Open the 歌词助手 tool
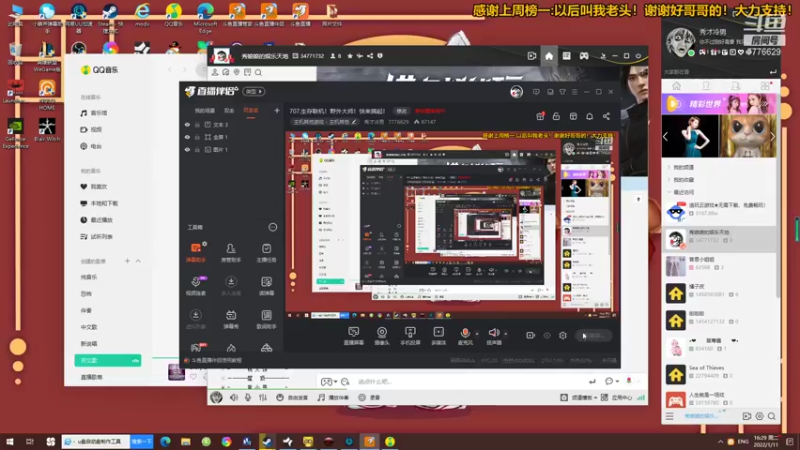The width and height of the screenshot is (800, 450). pos(266,319)
